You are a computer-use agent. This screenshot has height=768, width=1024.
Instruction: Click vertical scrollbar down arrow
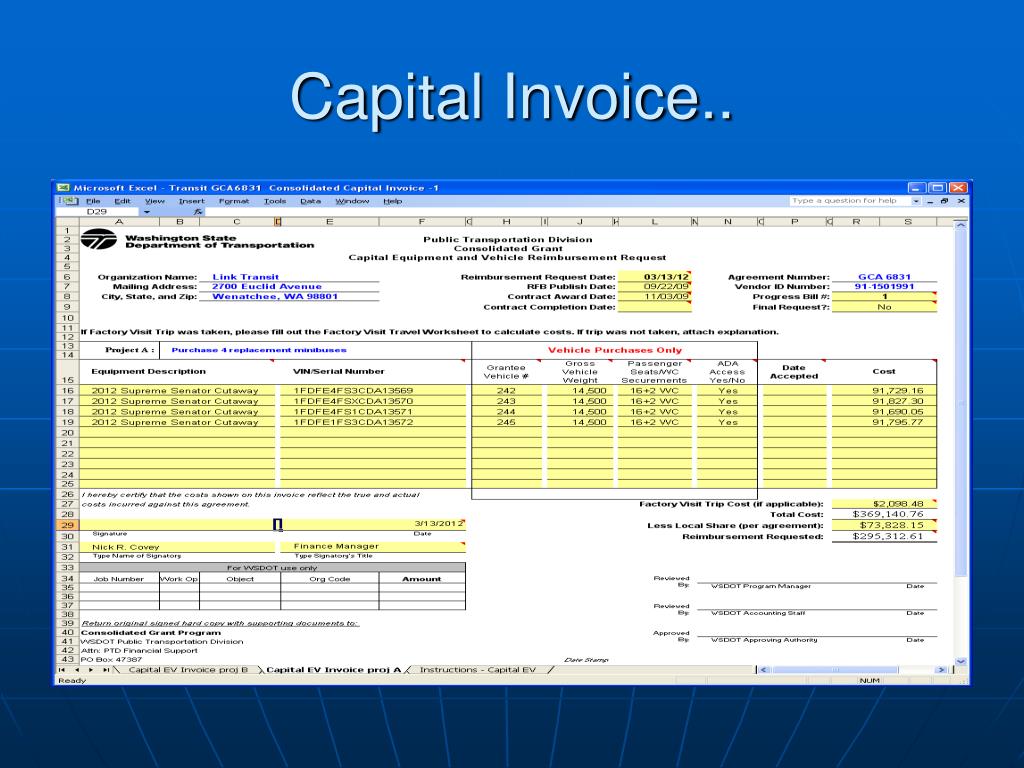pyautogui.click(x=960, y=661)
